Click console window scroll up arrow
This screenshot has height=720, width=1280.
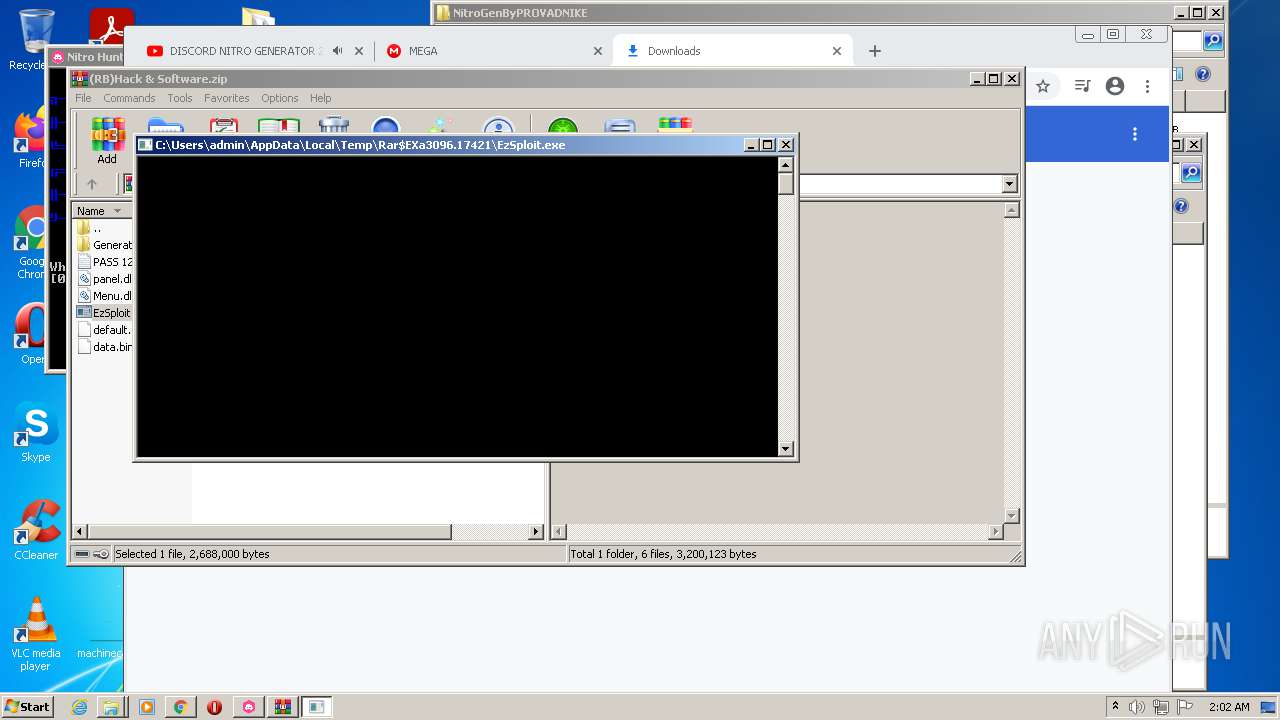point(786,165)
